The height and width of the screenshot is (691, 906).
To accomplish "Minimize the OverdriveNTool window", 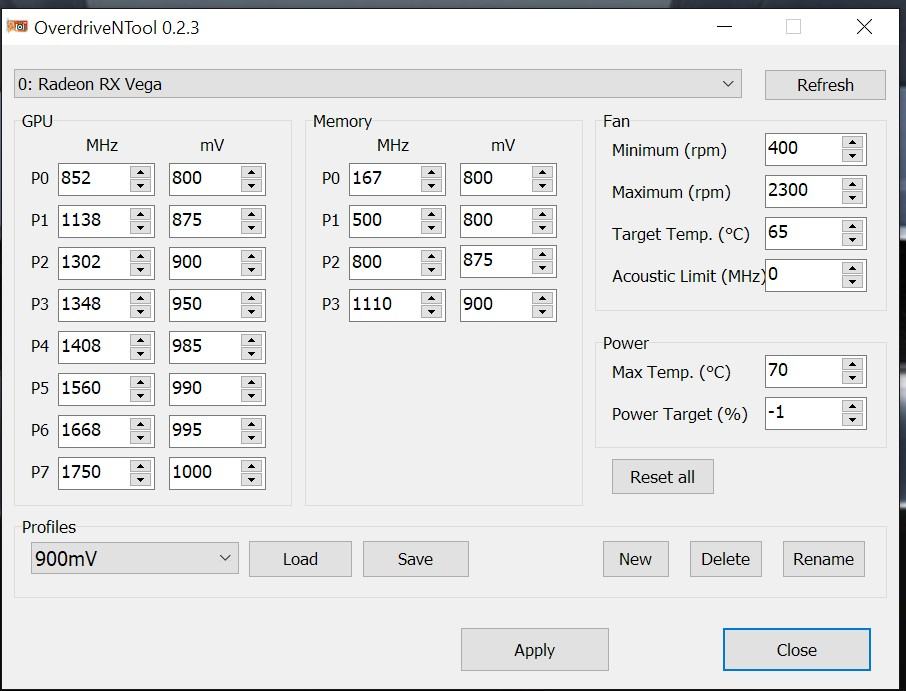I will click(724, 27).
